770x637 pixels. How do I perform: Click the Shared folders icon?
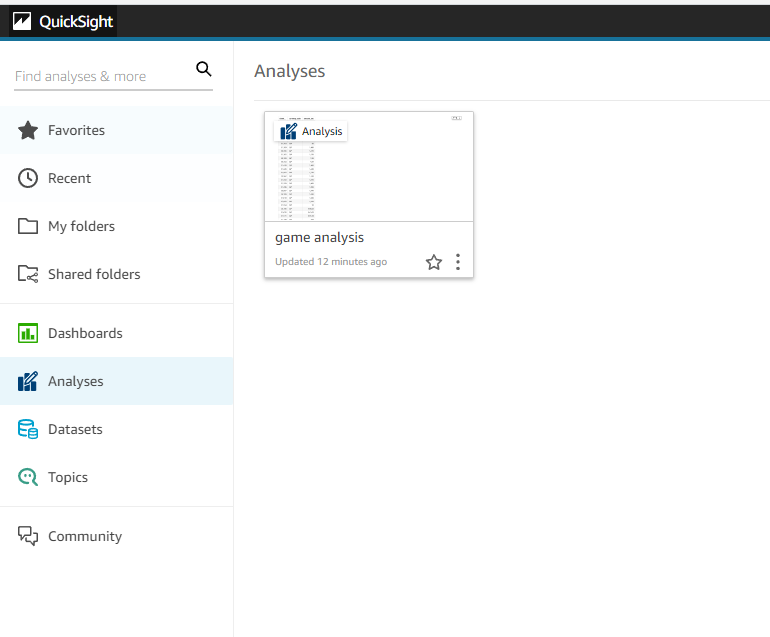(28, 274)
